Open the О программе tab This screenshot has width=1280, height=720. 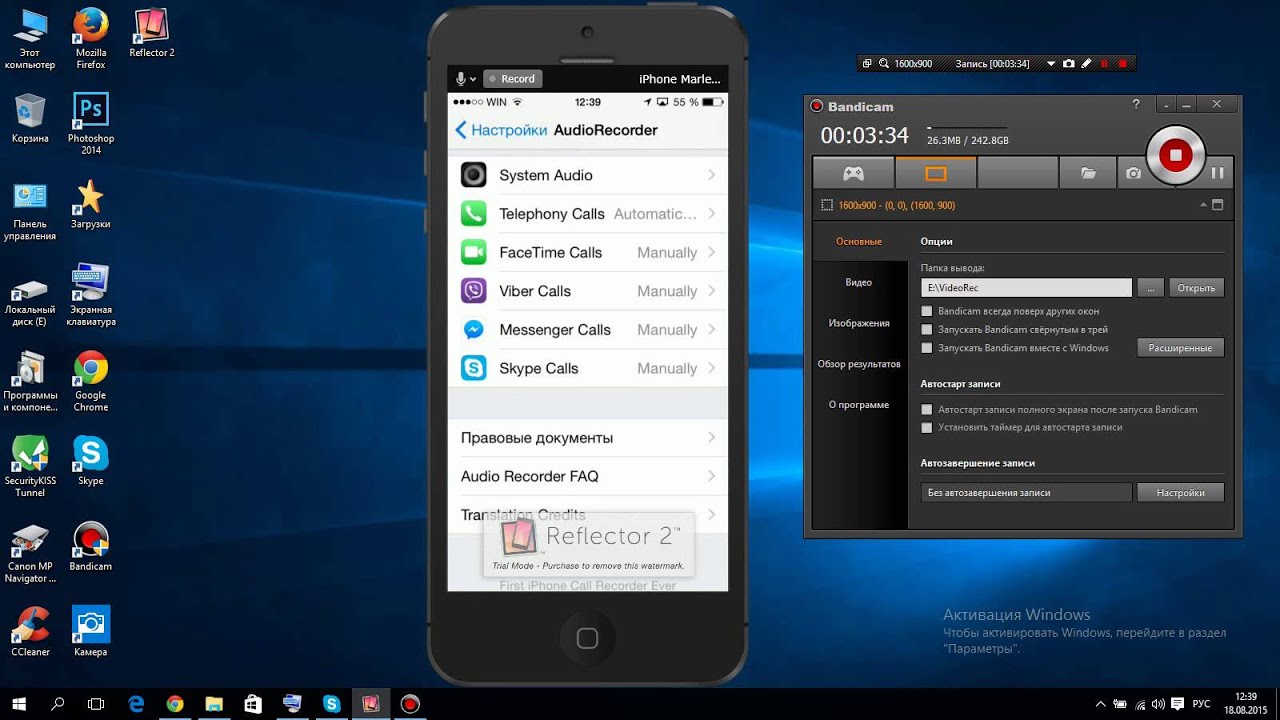pyautogui.click(x=859, y=405)
